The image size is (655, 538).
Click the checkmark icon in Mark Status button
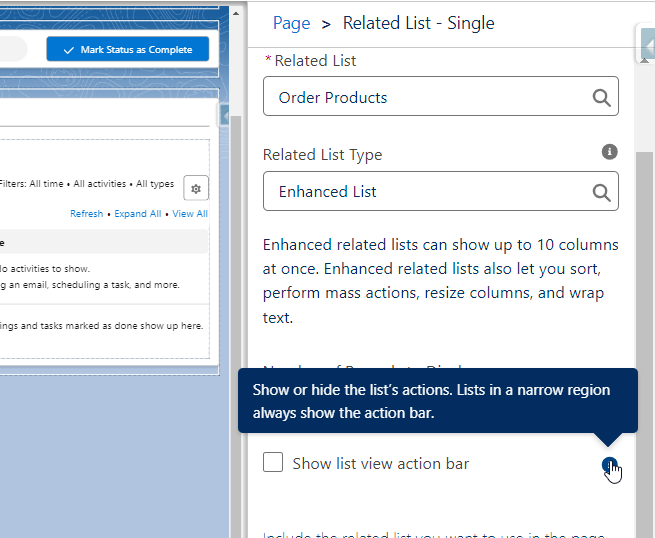(68, 50)
